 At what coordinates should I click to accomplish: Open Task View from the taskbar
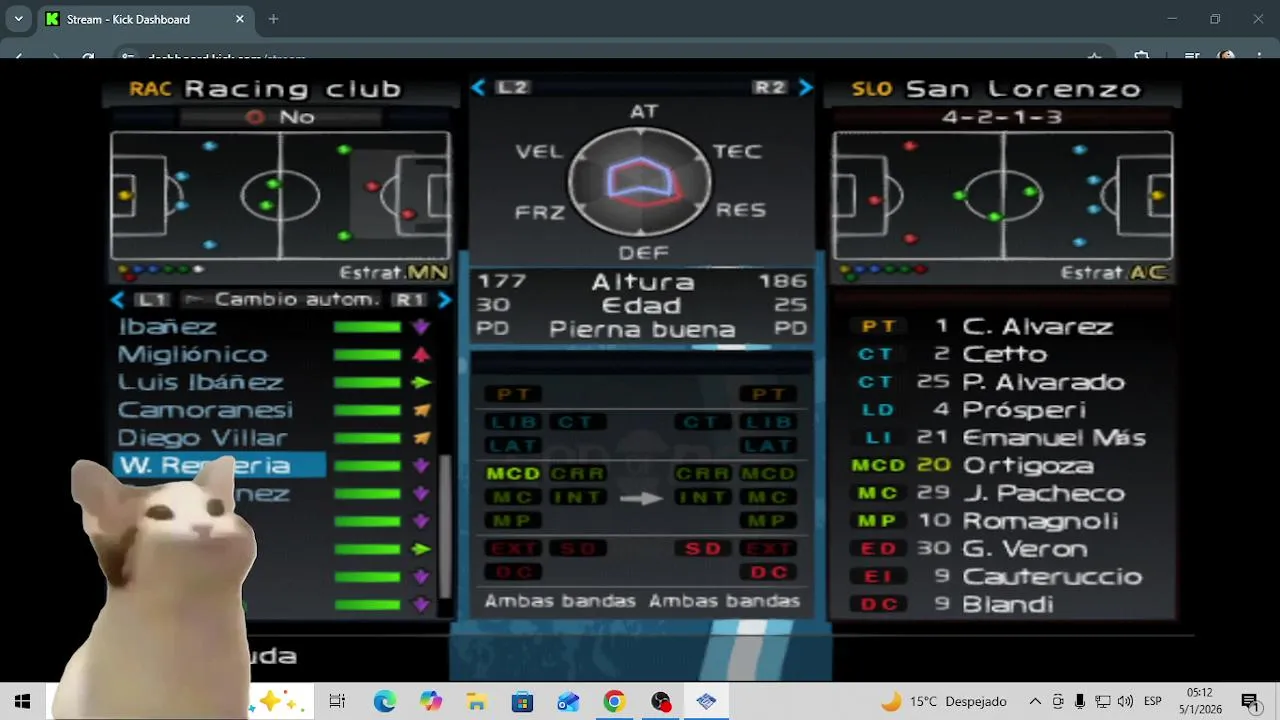(x=337, y=701)
